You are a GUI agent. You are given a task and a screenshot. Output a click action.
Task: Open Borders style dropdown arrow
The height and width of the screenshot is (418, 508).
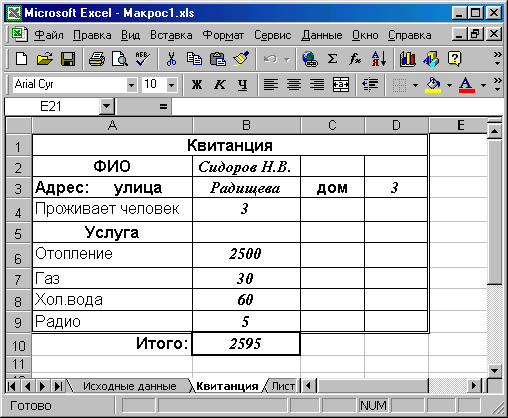pos(415,85)
